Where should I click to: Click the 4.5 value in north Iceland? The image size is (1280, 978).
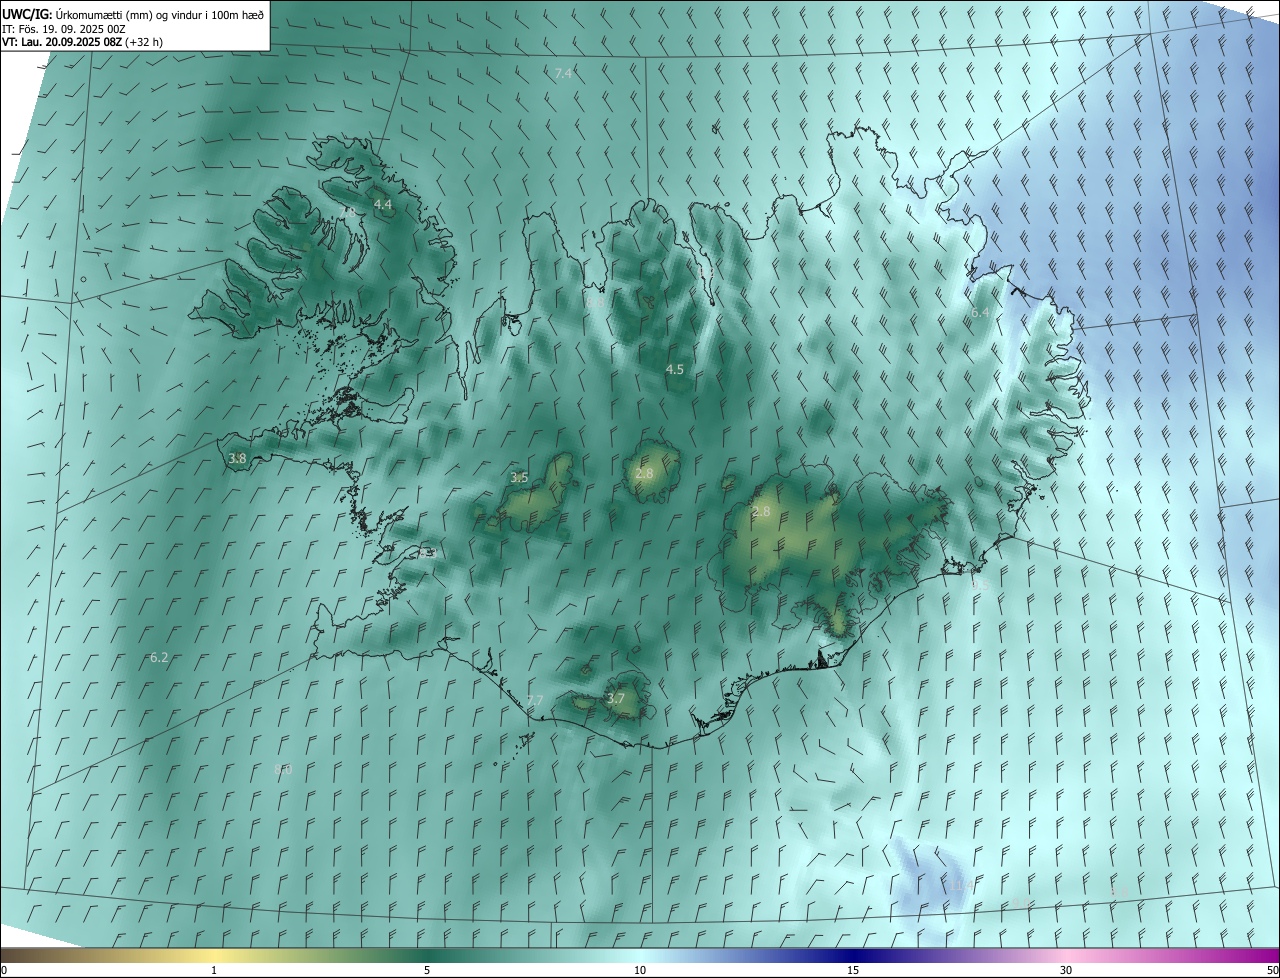pyautogui.click(x=675, y=369)
